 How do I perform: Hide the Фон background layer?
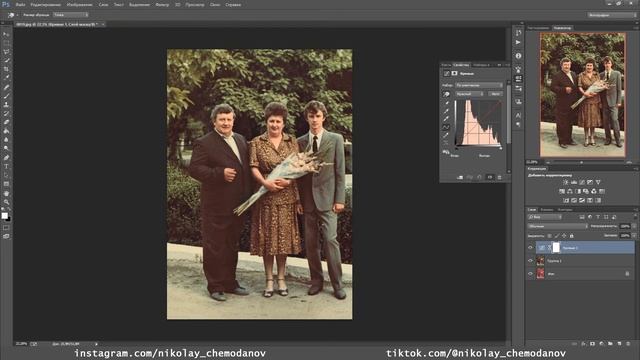[531, 274]
